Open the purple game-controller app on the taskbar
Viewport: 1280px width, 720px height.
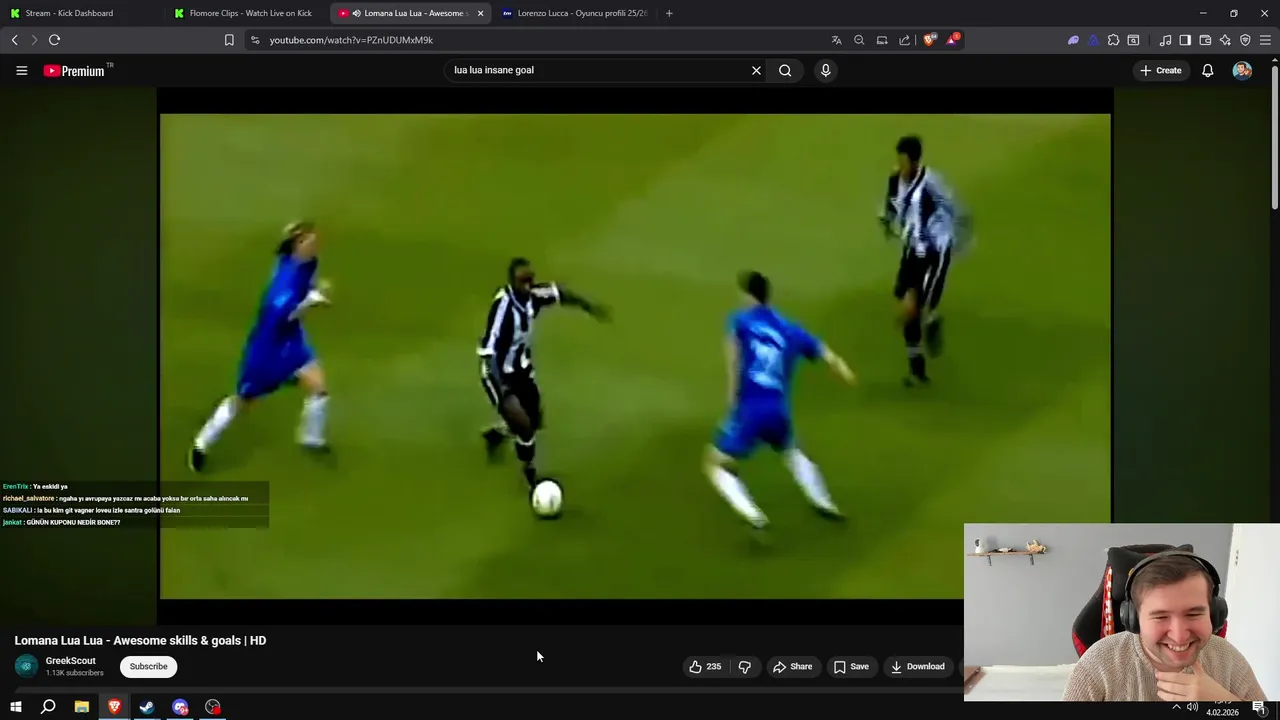180,707
